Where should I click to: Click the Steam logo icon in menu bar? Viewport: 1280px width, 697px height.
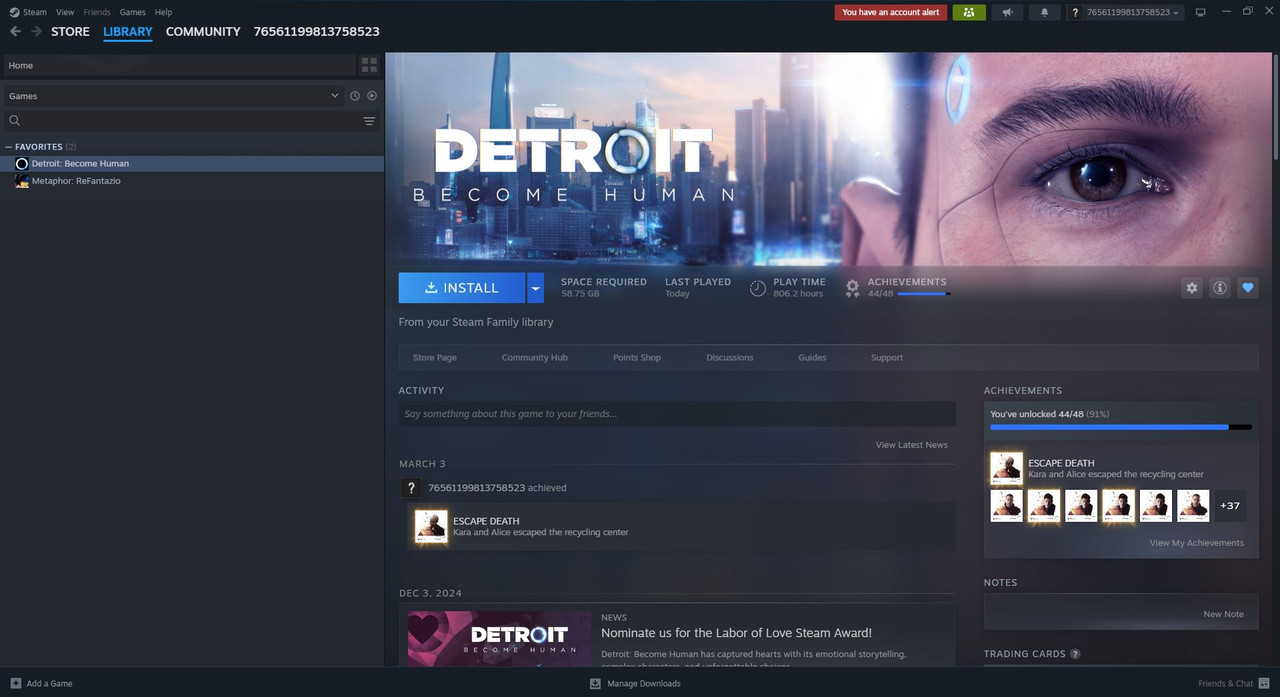14,12
